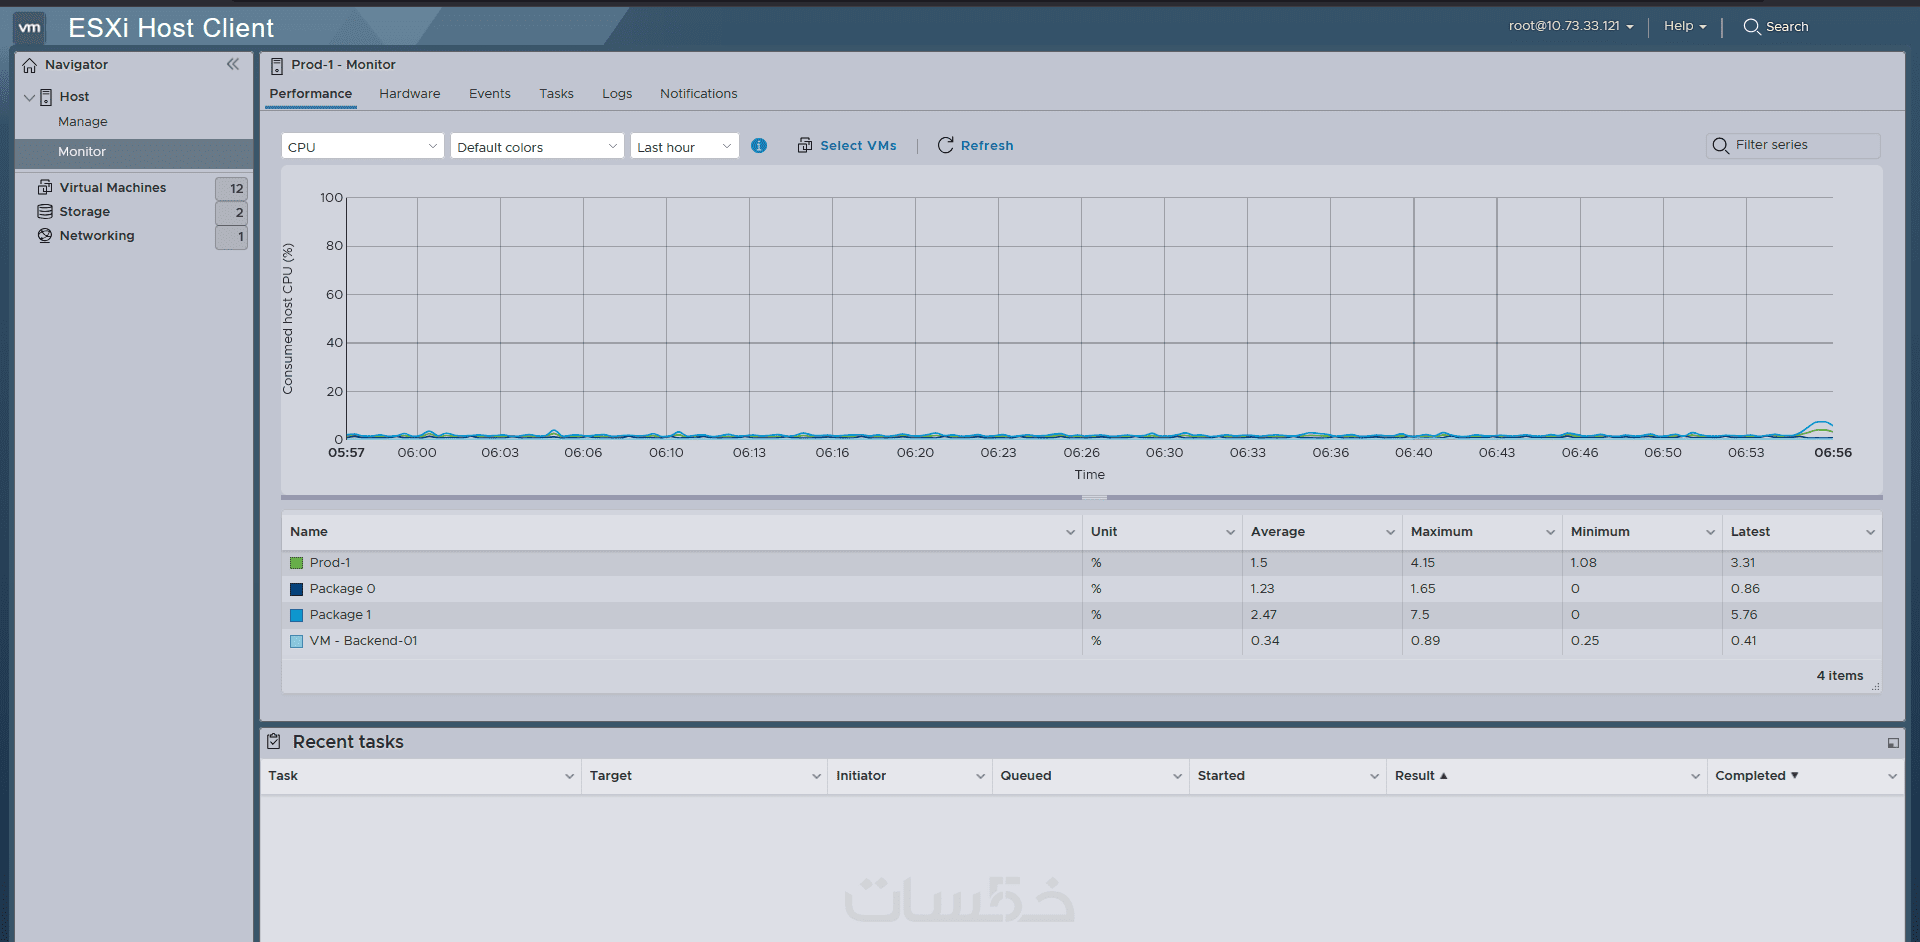Click the Host server icon in Navigator

coord(46,97)
